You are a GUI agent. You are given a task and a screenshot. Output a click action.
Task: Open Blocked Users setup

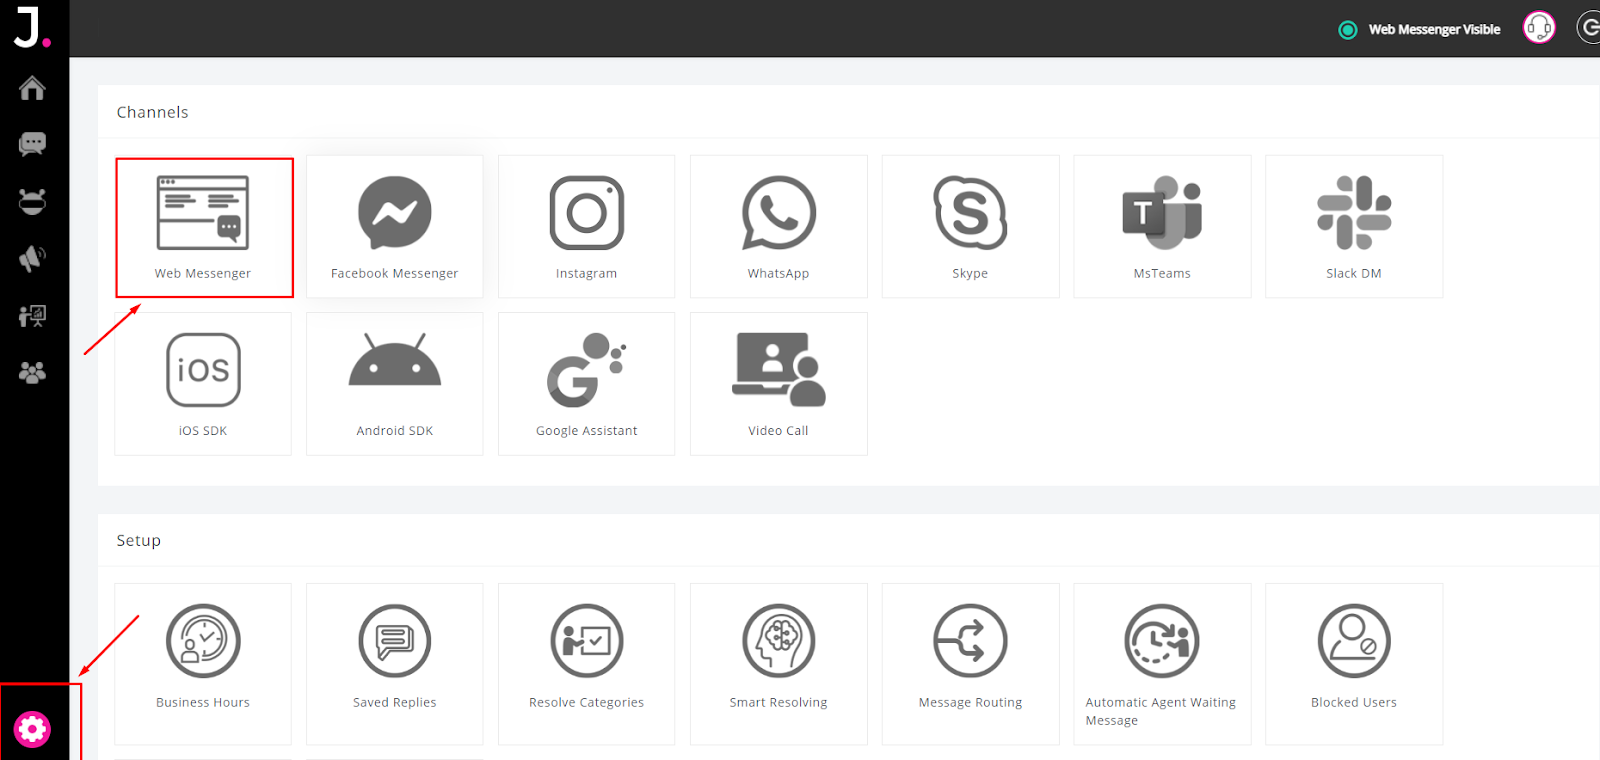click(1354, 664)
